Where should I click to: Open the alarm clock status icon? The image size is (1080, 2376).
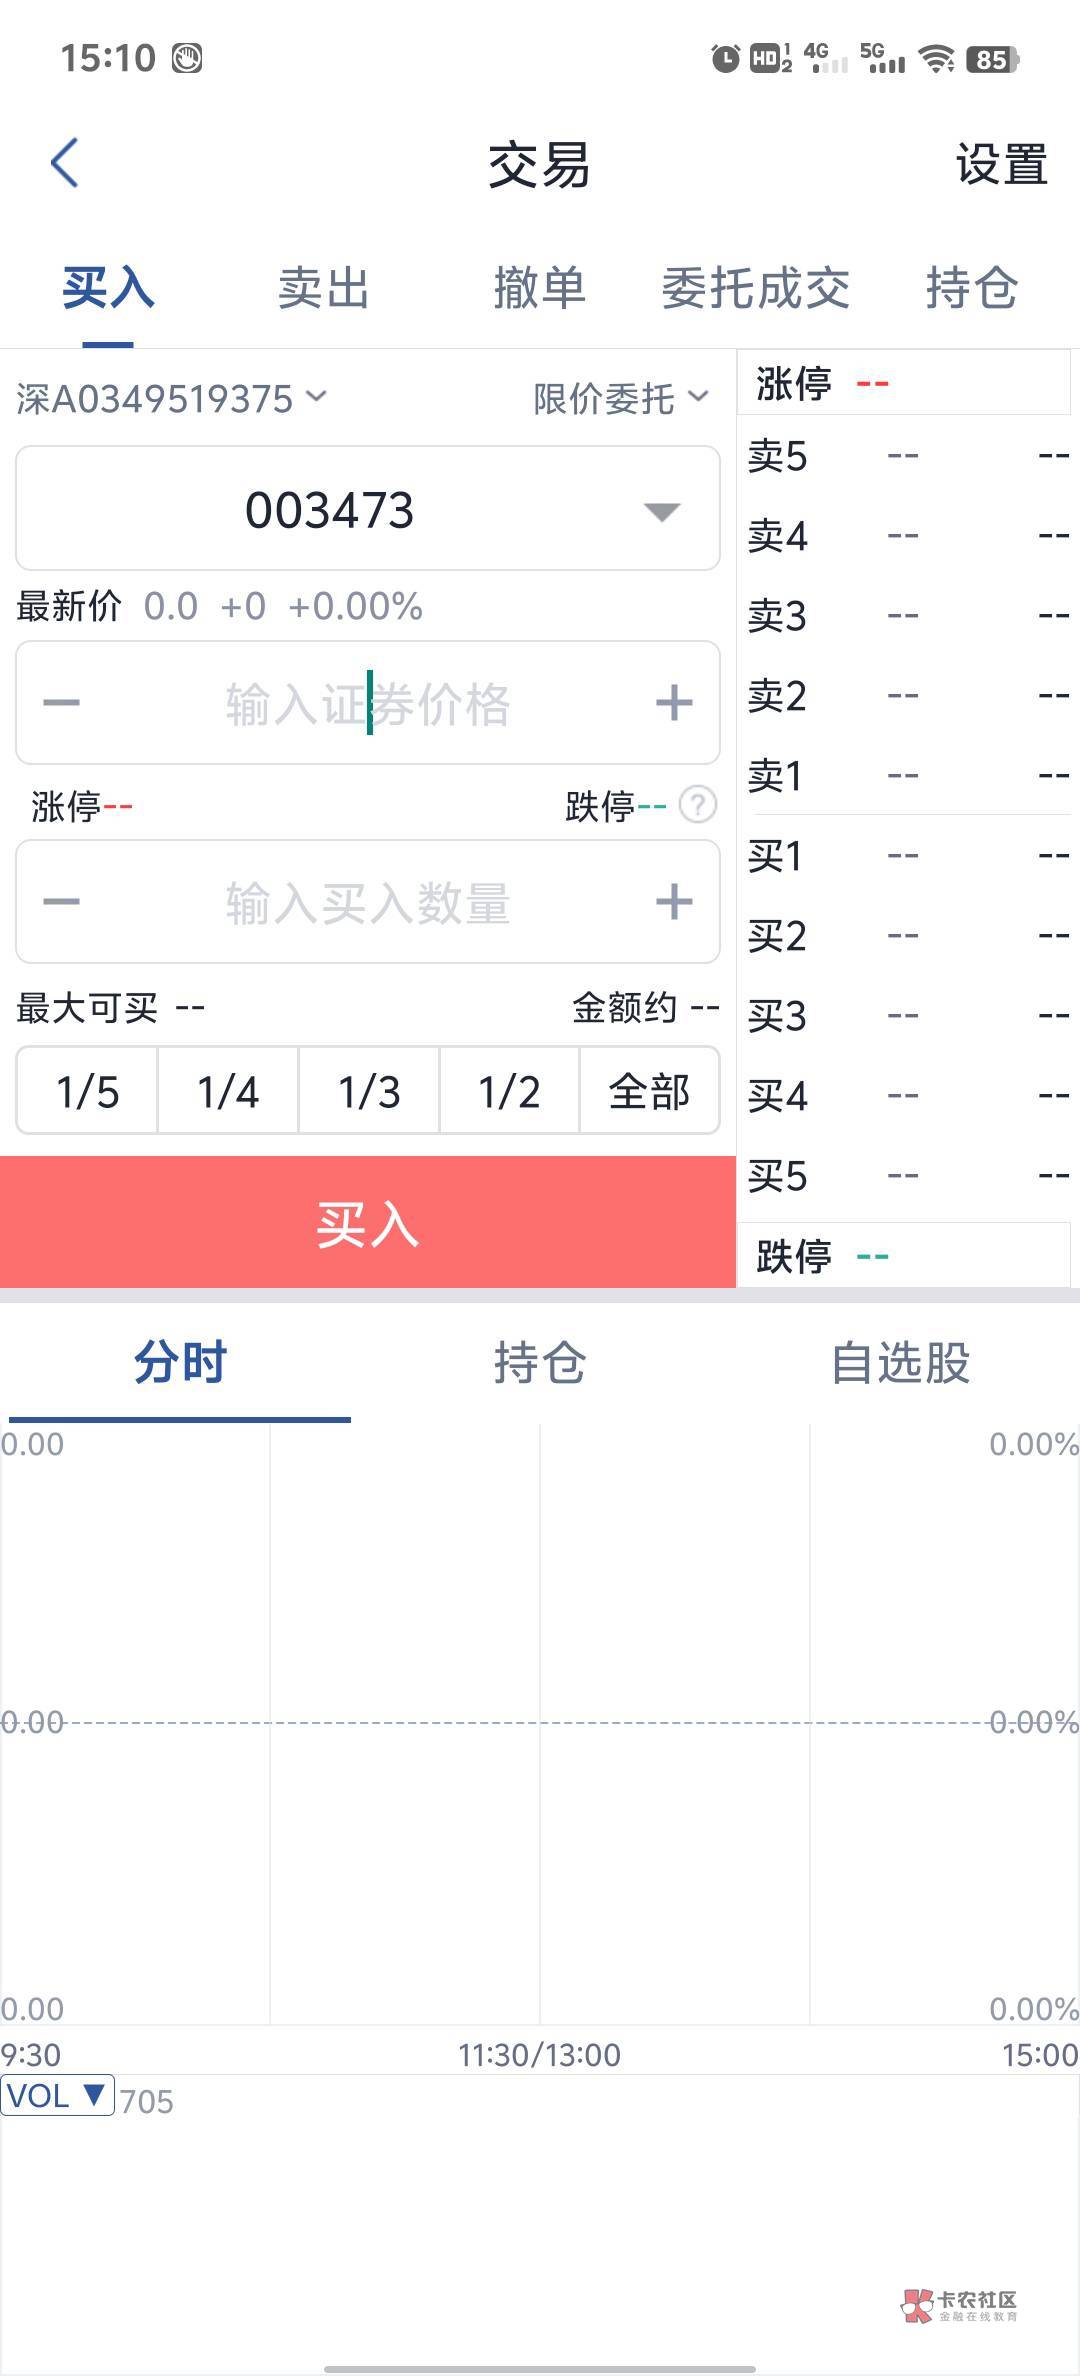(x=725, y=59)
